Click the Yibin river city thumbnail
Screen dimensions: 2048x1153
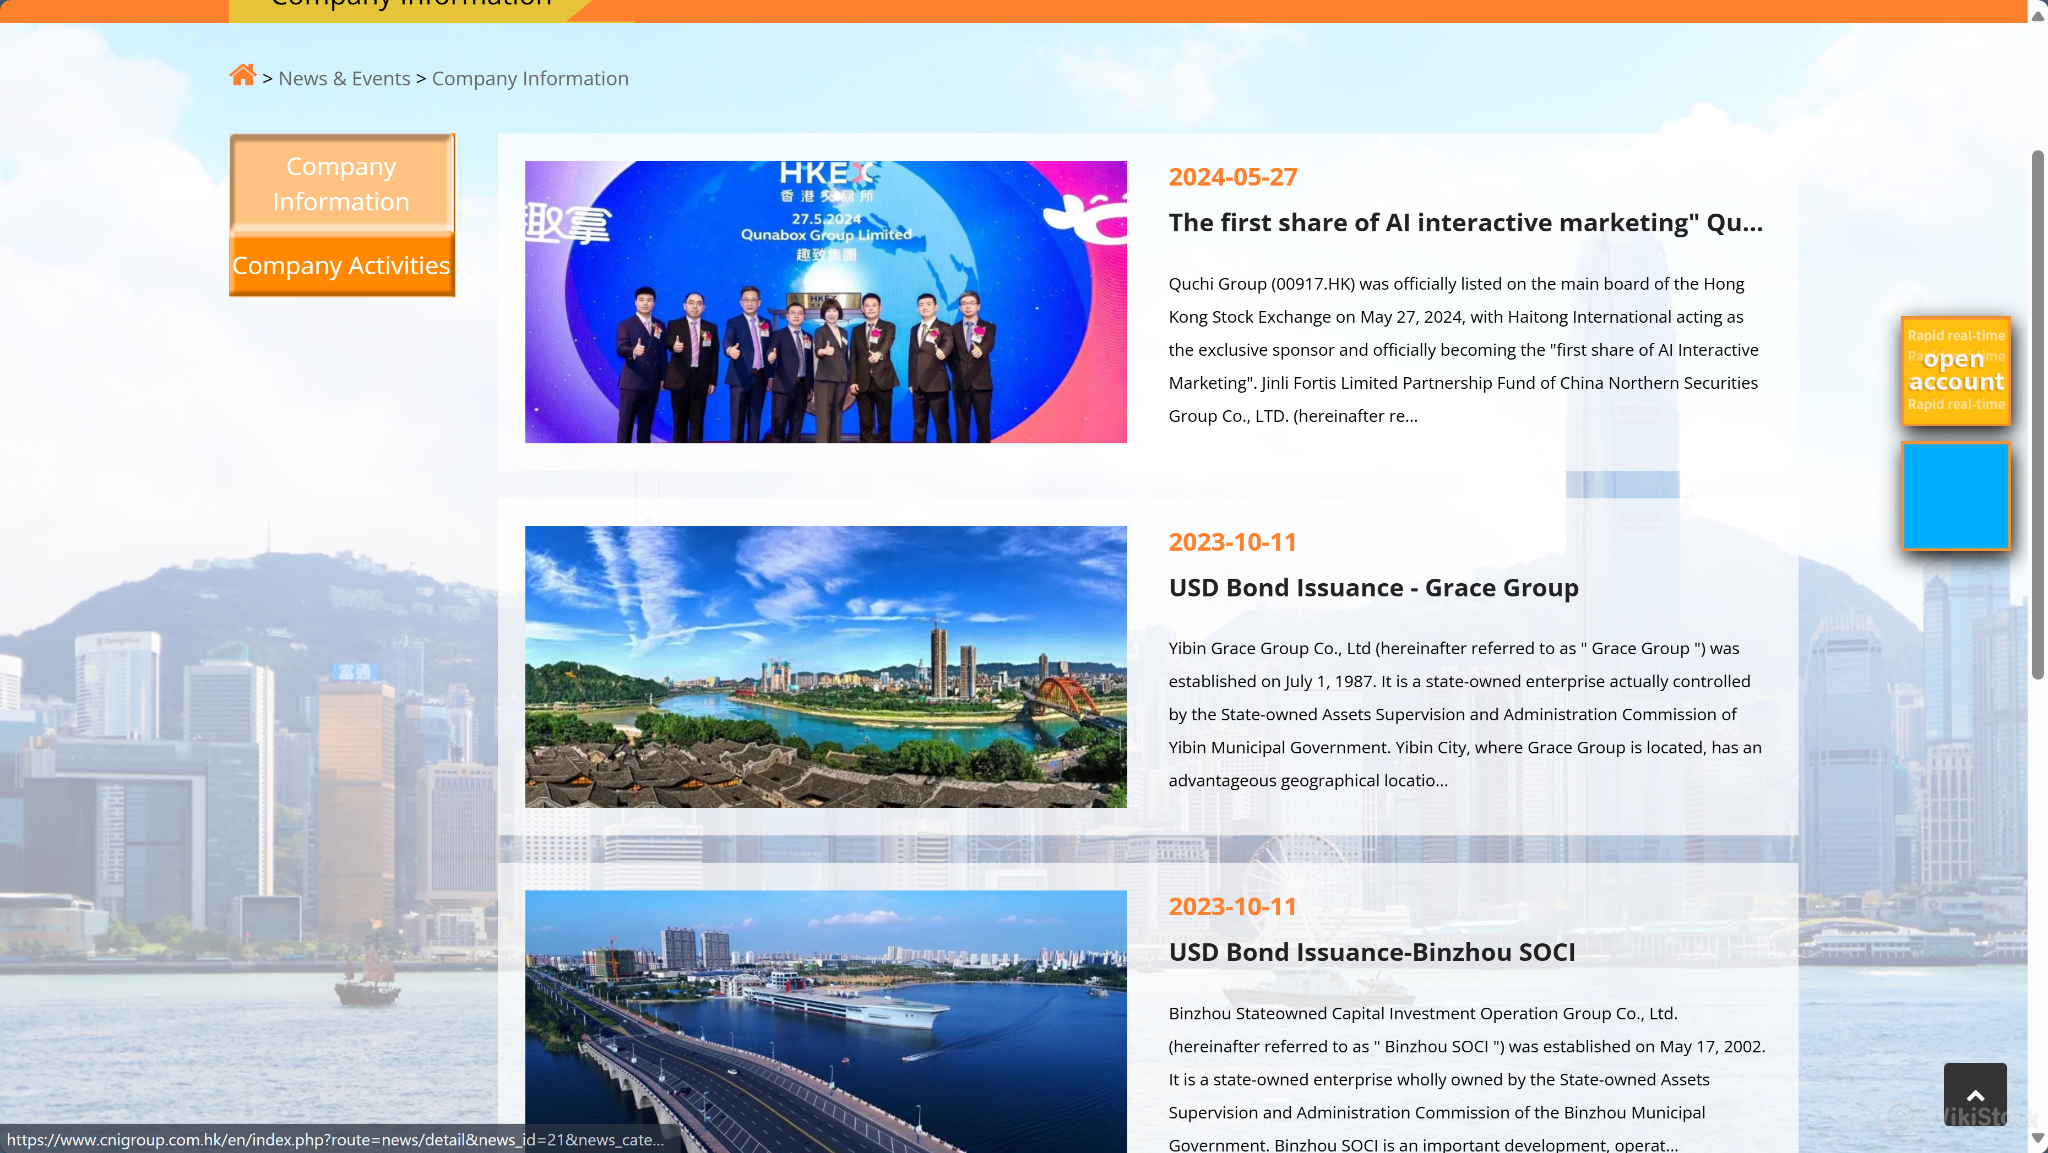[825, 667]
